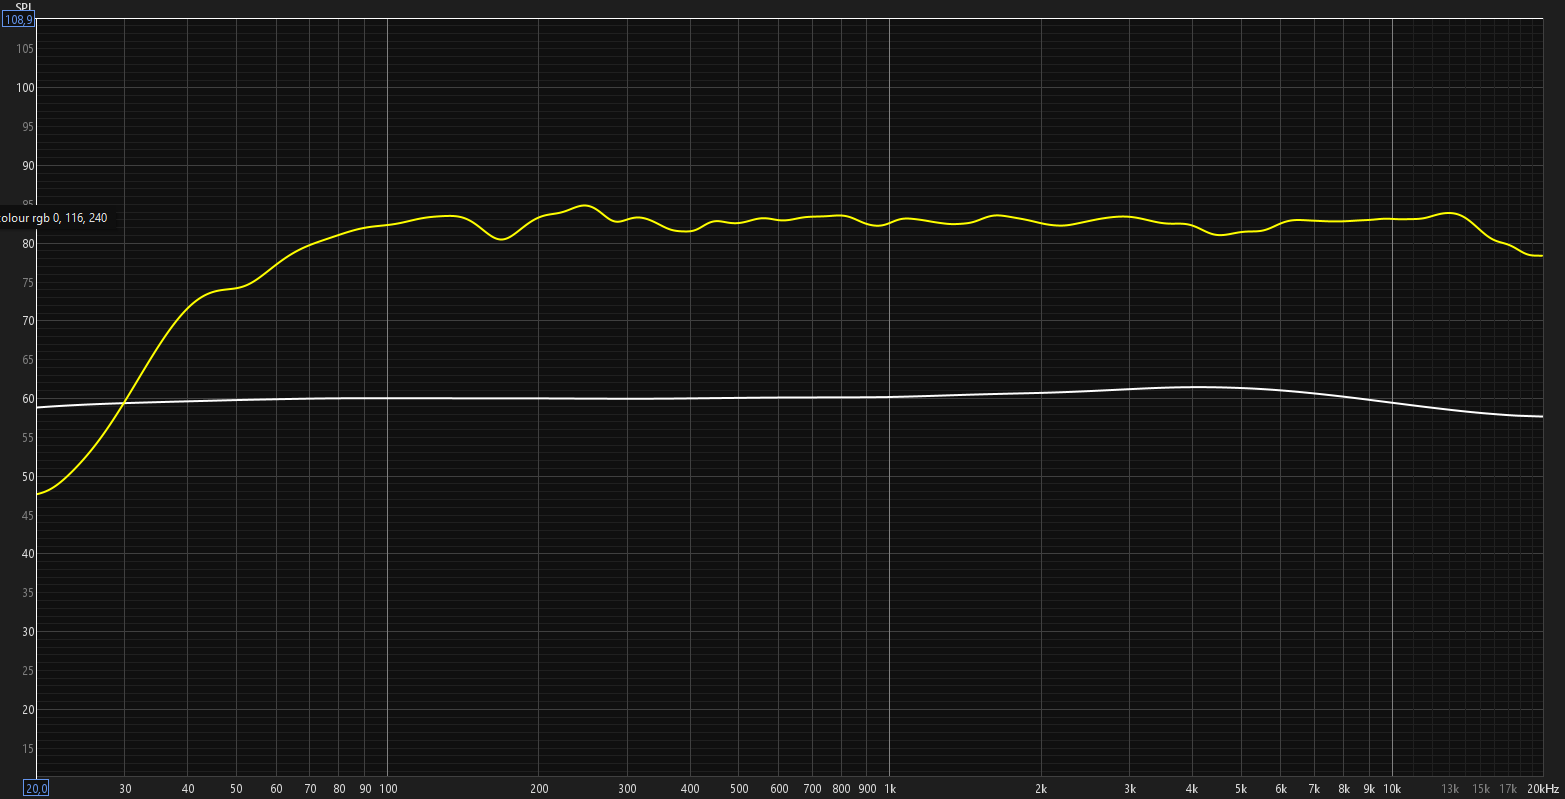Click the 5k frequency axis label
The height and width of the screenshot is (799, 1565).
click(x=1241, y=789)
